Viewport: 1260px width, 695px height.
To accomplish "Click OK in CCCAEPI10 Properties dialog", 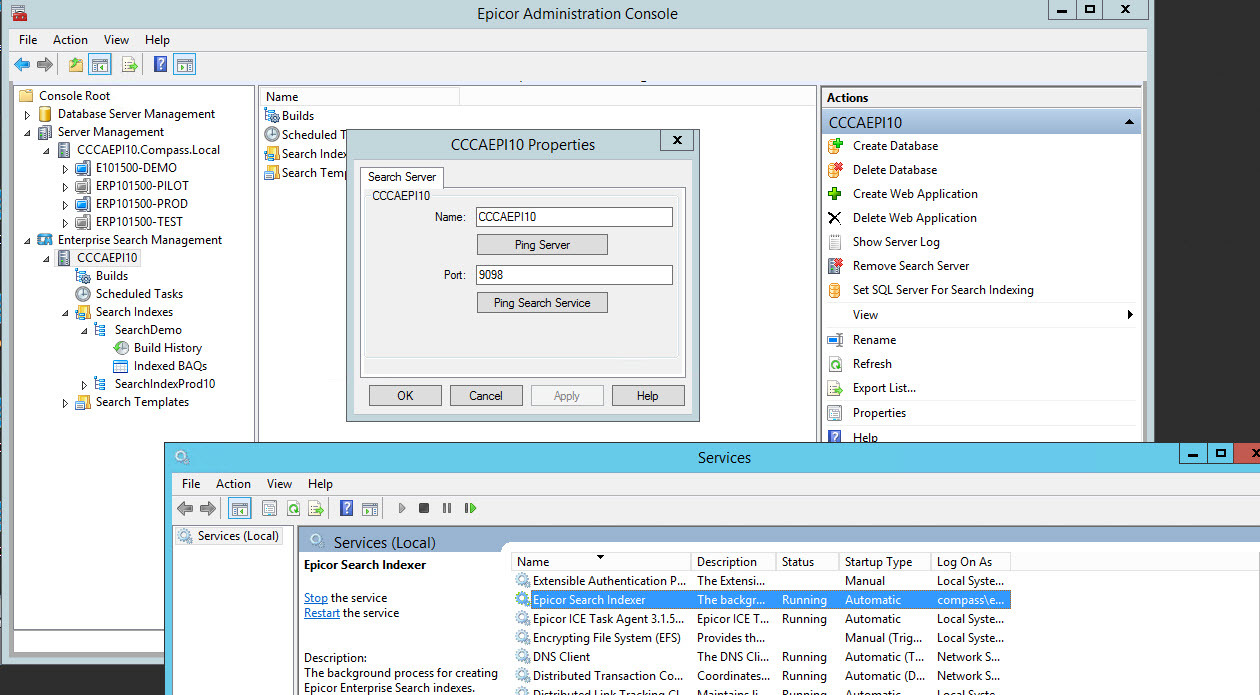I will click(405, 396).
